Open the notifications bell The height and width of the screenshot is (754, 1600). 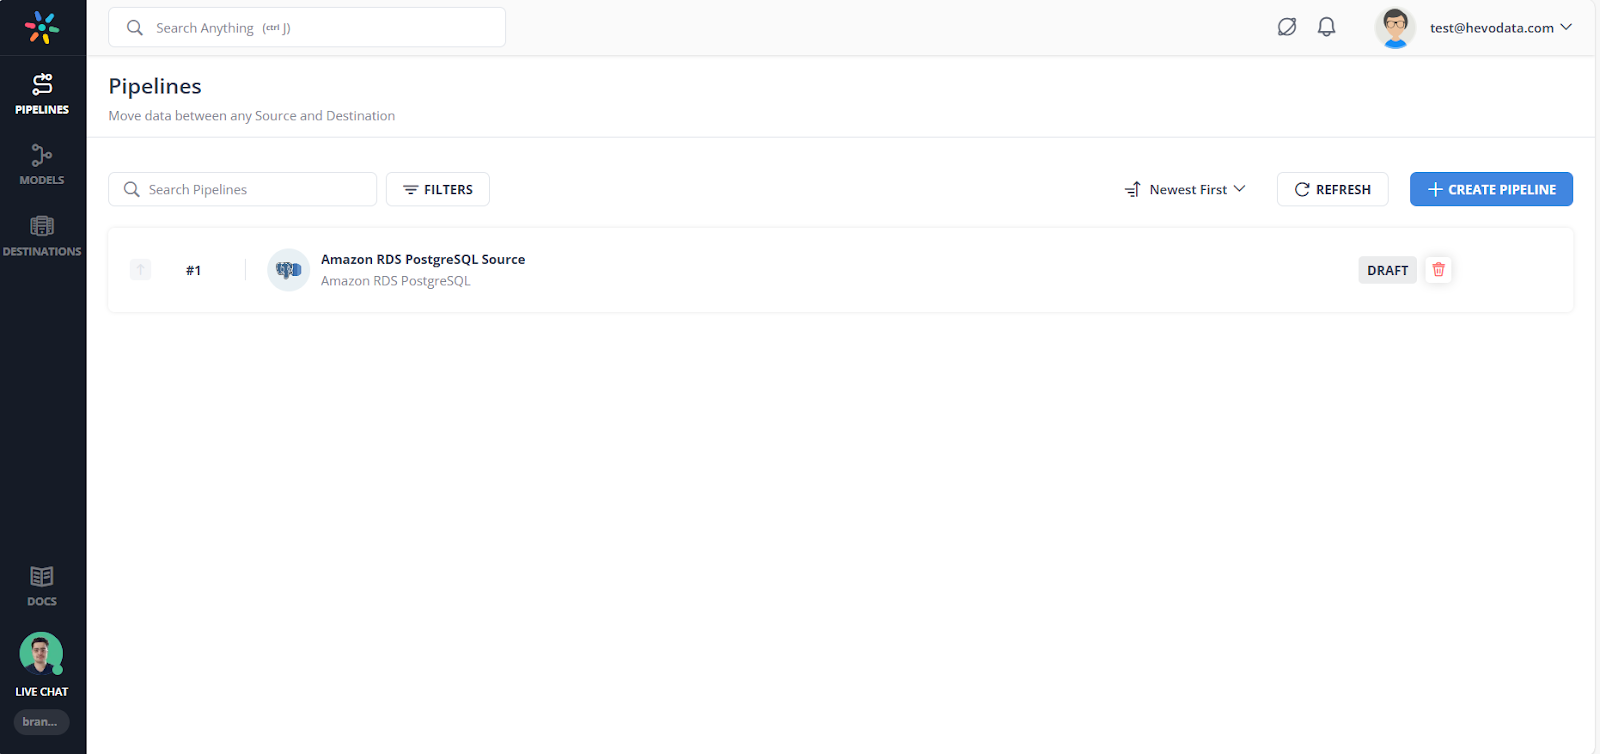click(x=1327, y=27)
